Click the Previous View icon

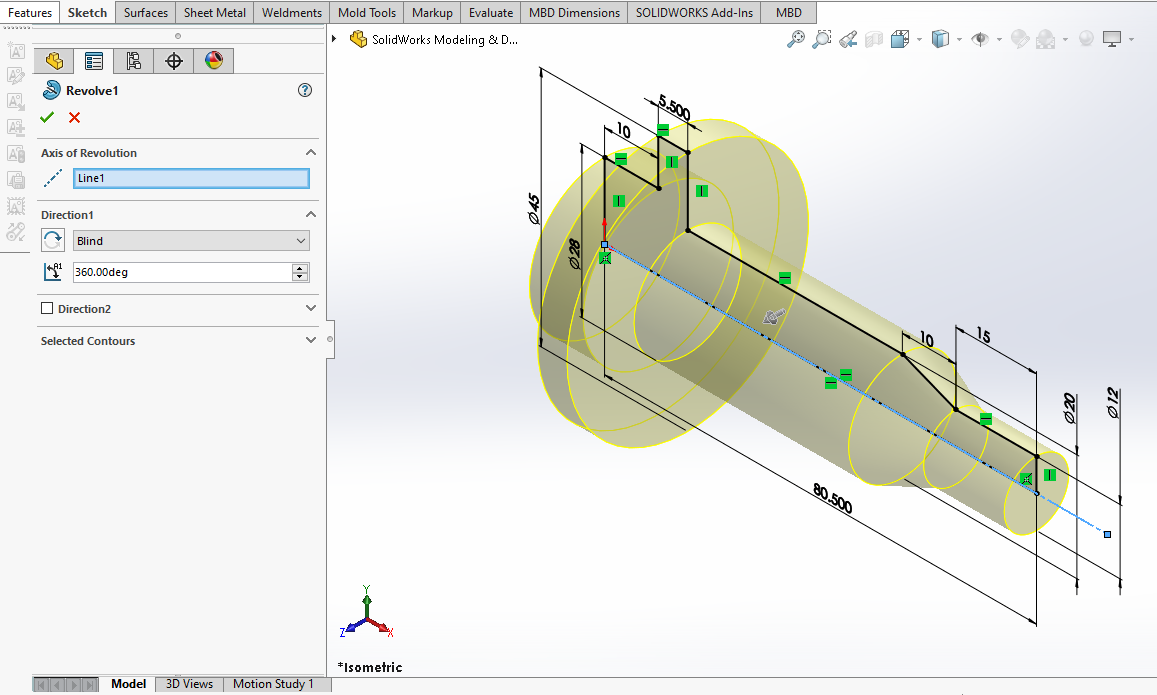848,39
